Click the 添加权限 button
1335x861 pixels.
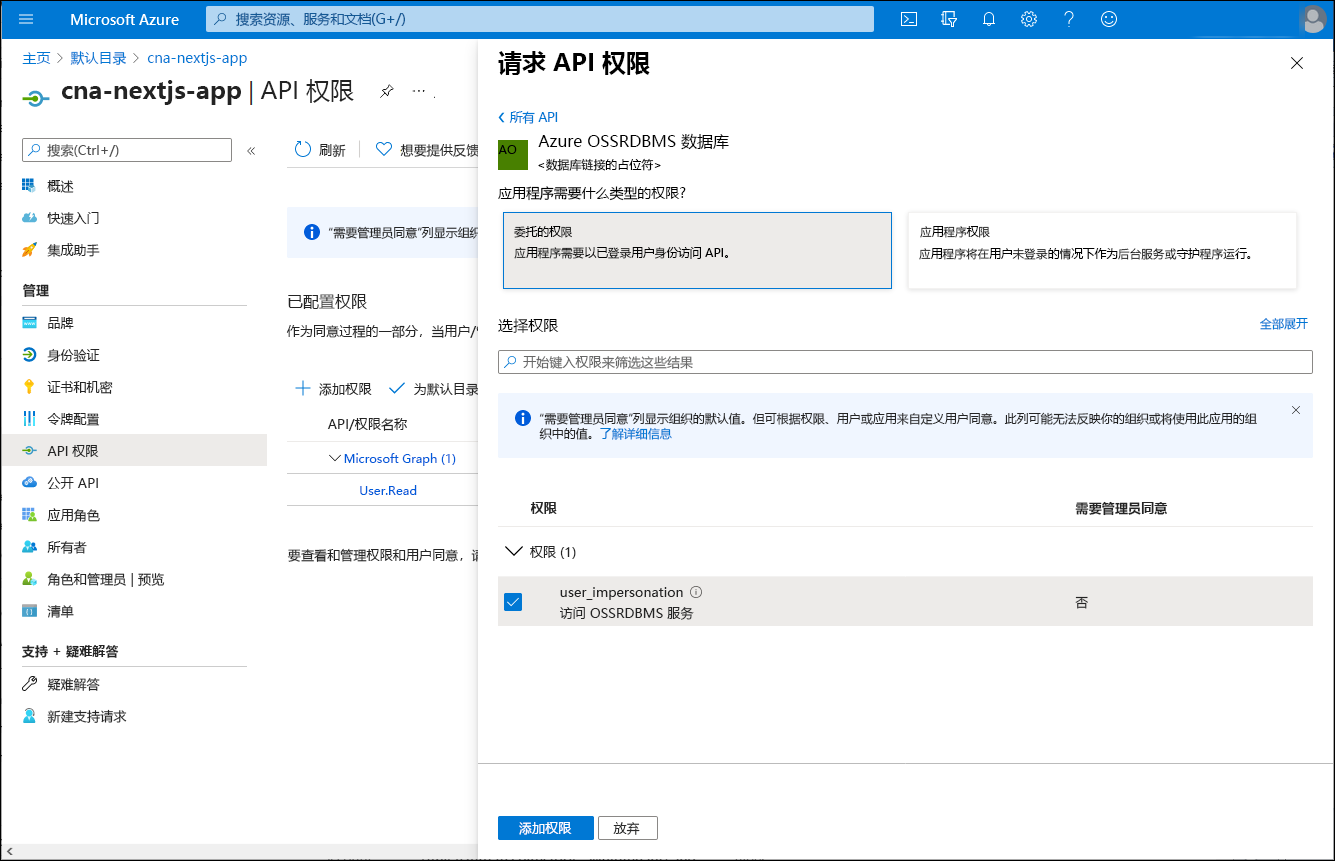pyautogui.click(x=545, y=828)
